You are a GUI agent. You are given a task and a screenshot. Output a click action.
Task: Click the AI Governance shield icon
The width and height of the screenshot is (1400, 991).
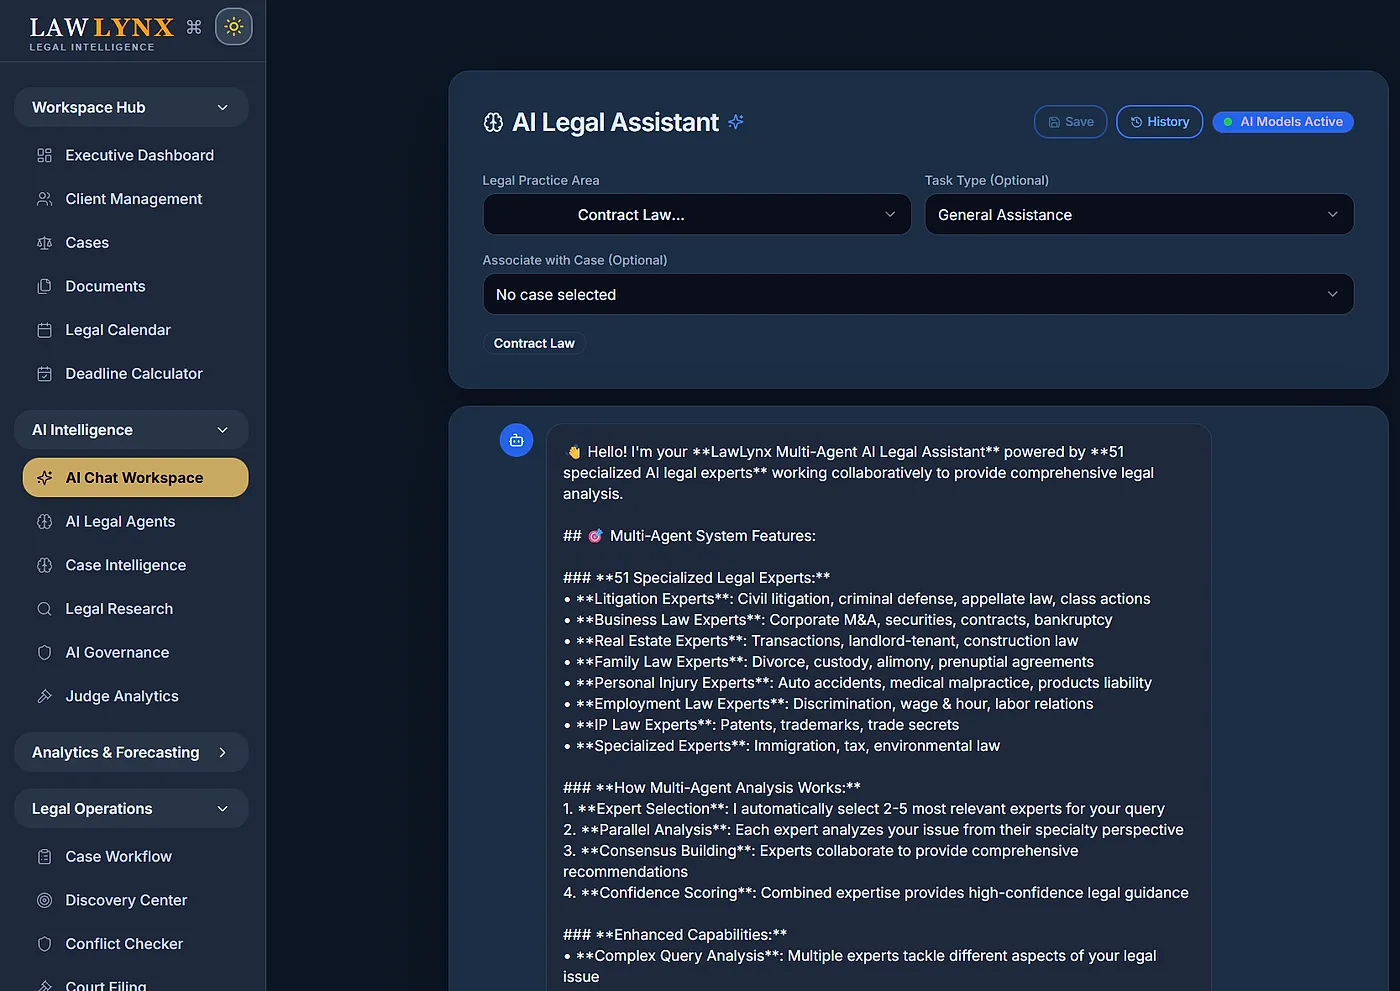(44, 653)
